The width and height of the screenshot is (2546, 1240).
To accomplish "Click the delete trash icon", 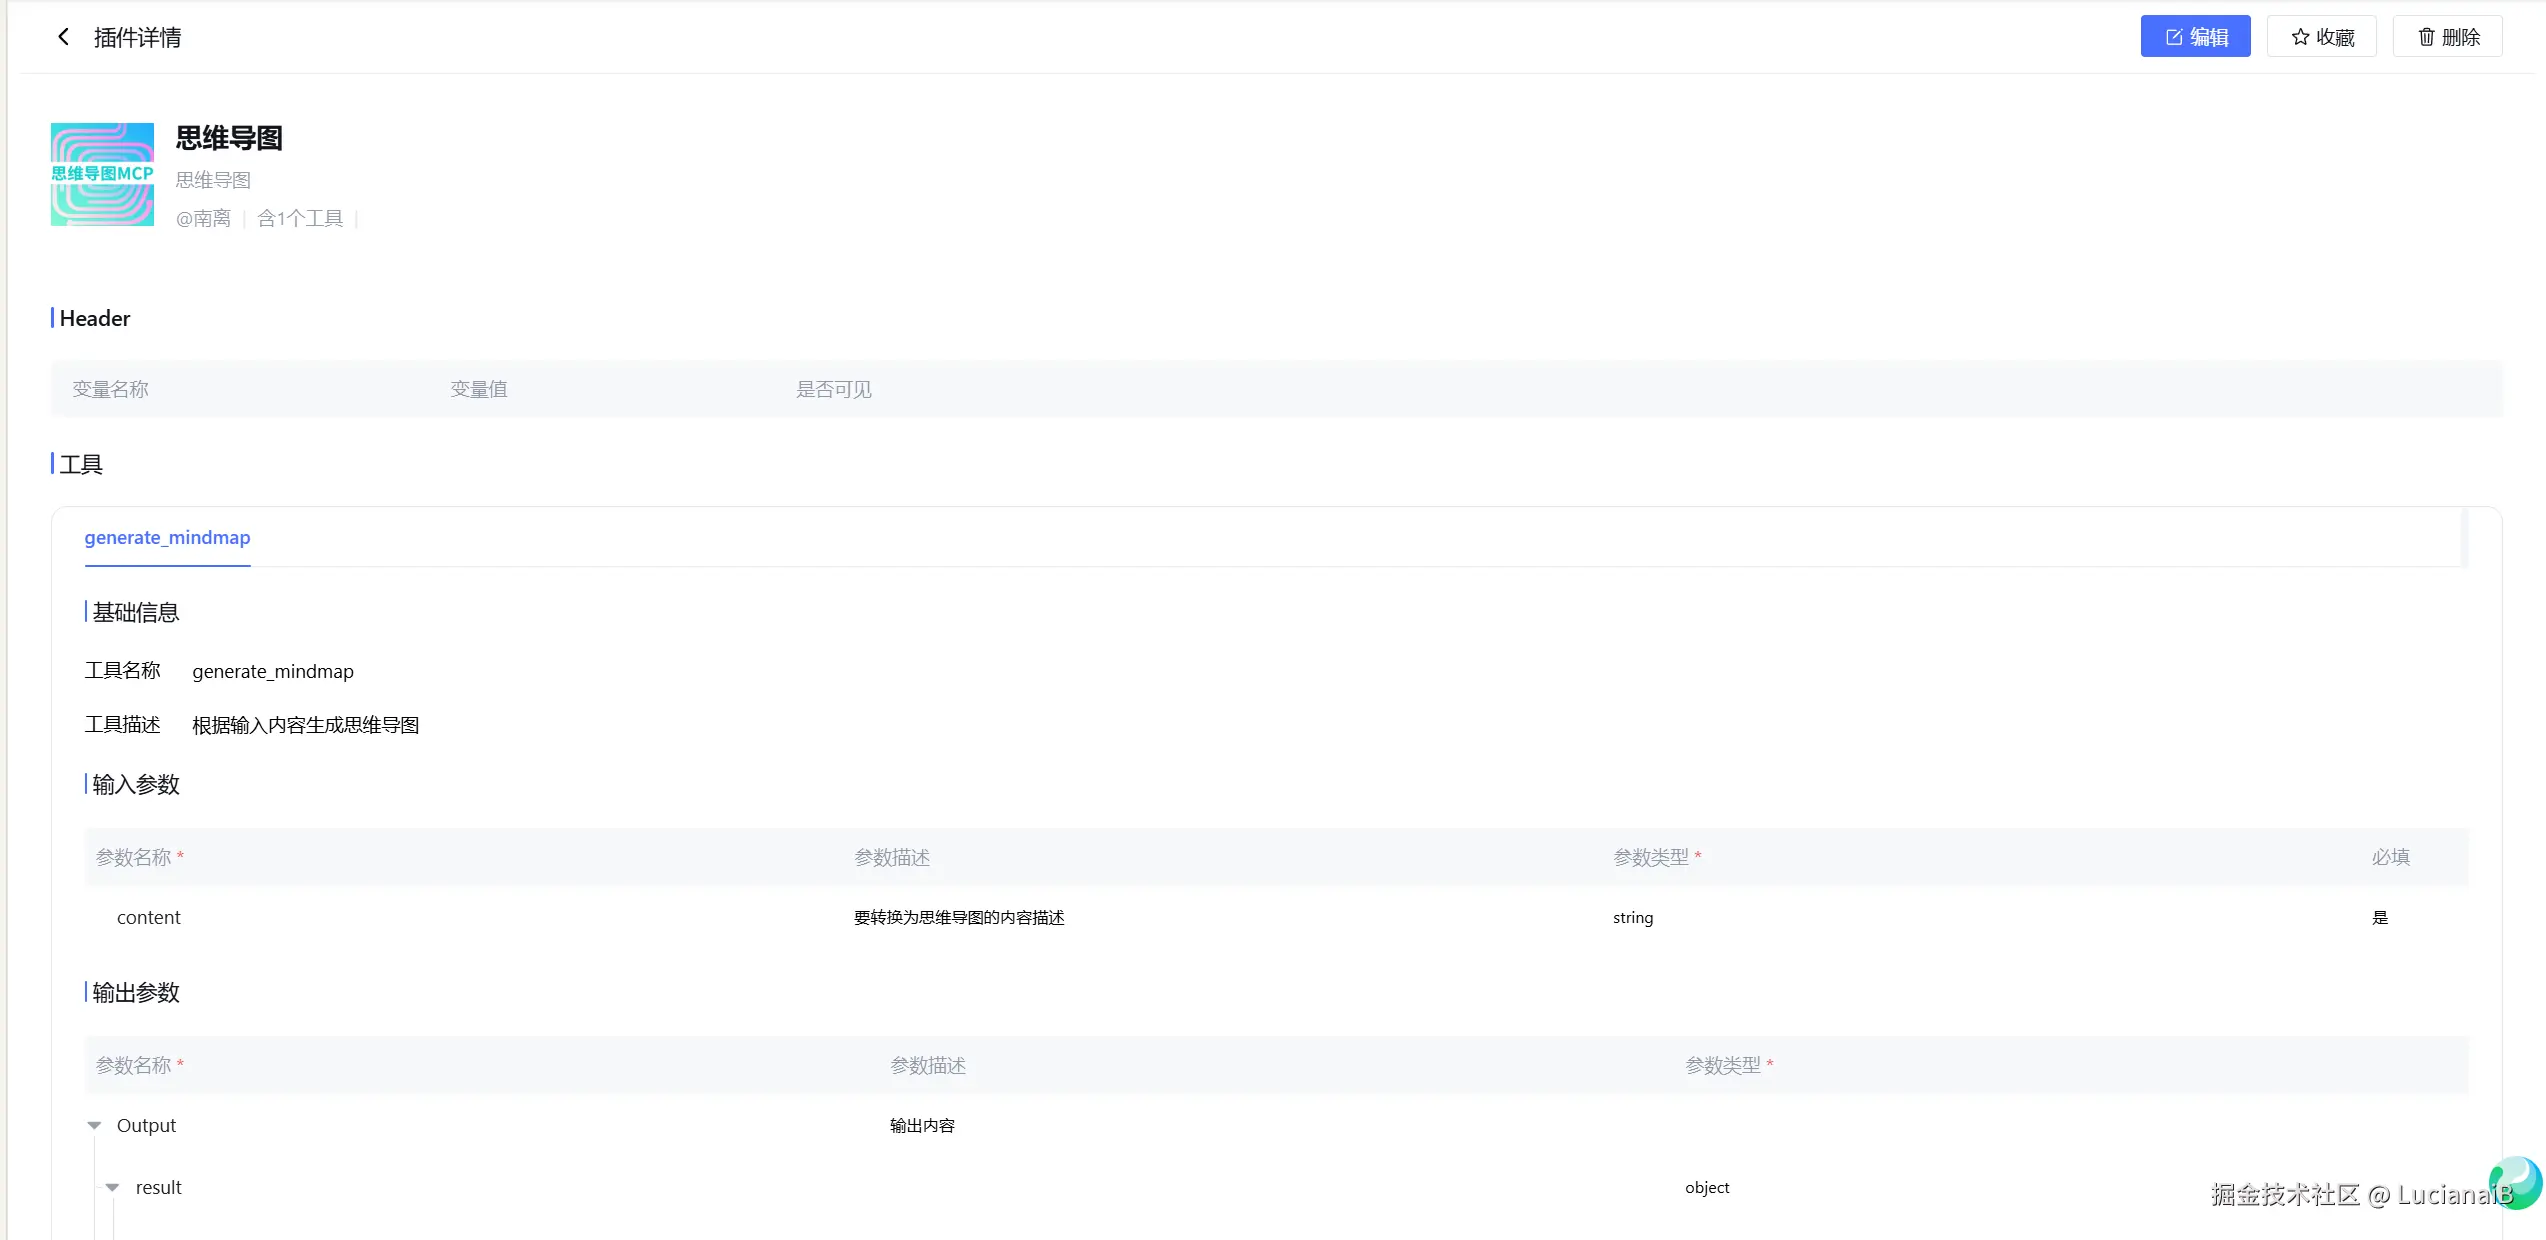I will (x=2426, y=37).
